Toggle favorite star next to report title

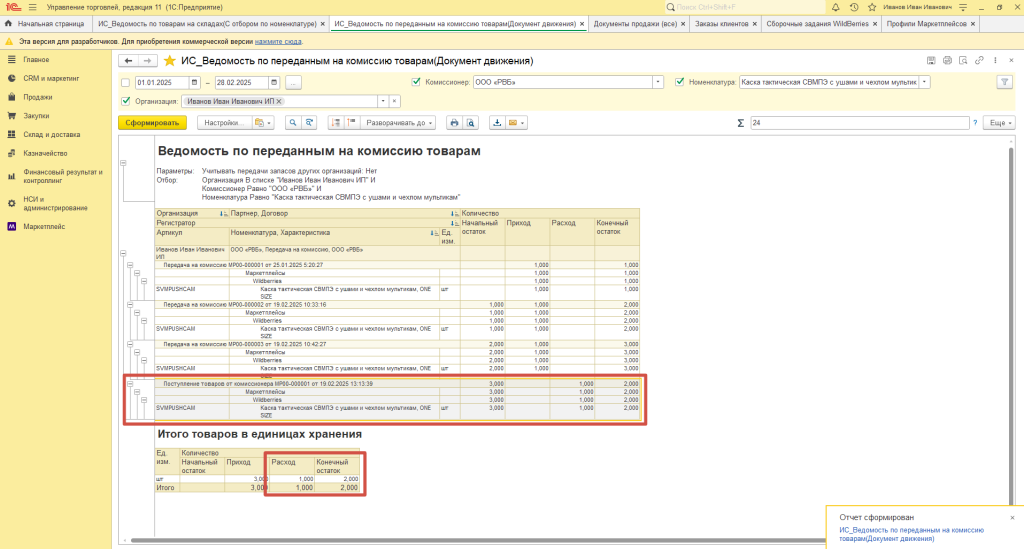170,61
